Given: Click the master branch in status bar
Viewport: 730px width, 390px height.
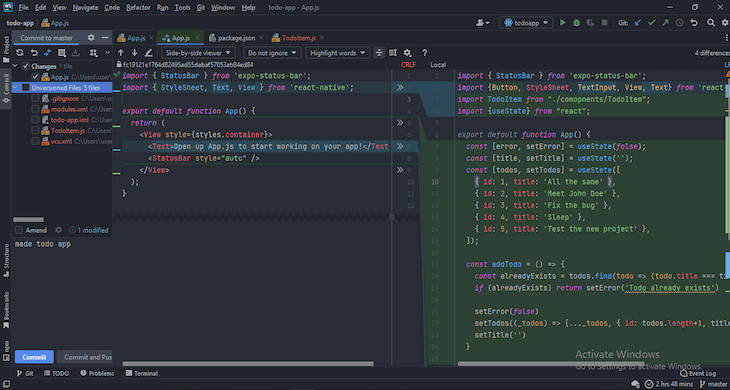Looking at the screenshot, I should (x=713, y=384).
